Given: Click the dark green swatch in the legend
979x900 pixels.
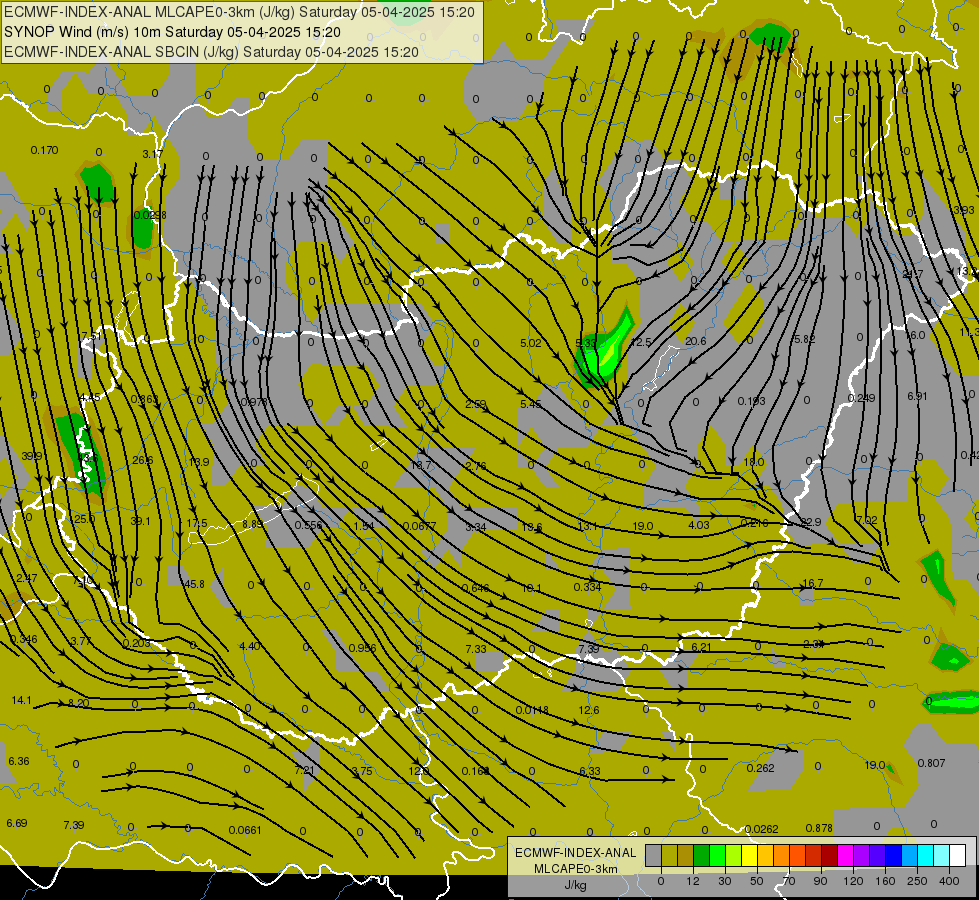Looking at the screenshot, I should pos(701,856).
